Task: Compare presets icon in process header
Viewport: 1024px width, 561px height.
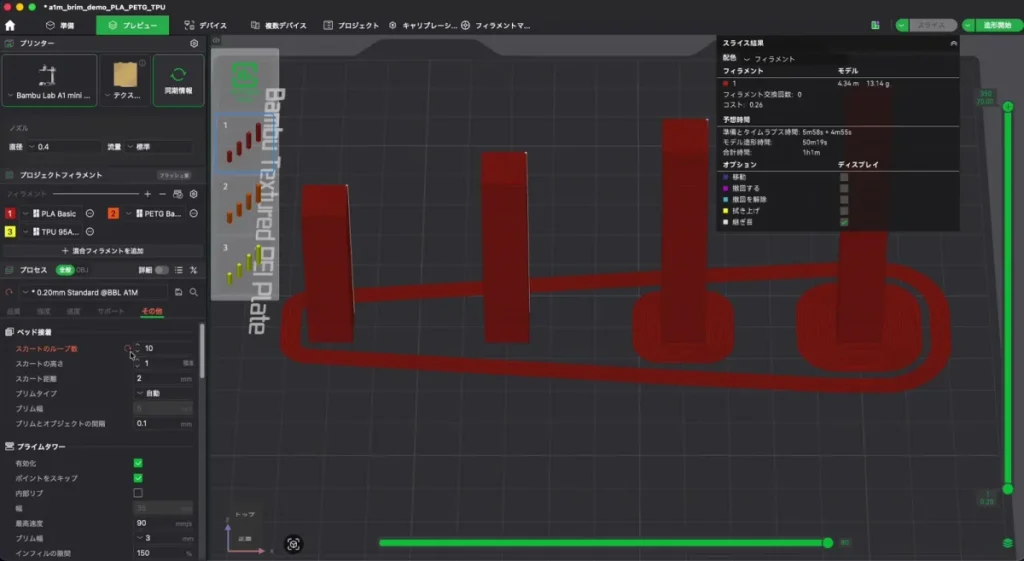Action: click(193, 270)
